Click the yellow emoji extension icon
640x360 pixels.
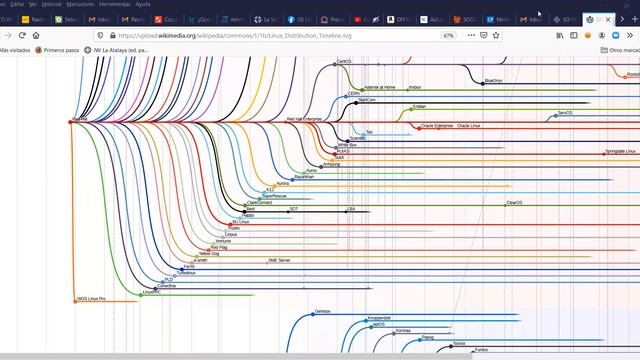click(x=588, y=36)
